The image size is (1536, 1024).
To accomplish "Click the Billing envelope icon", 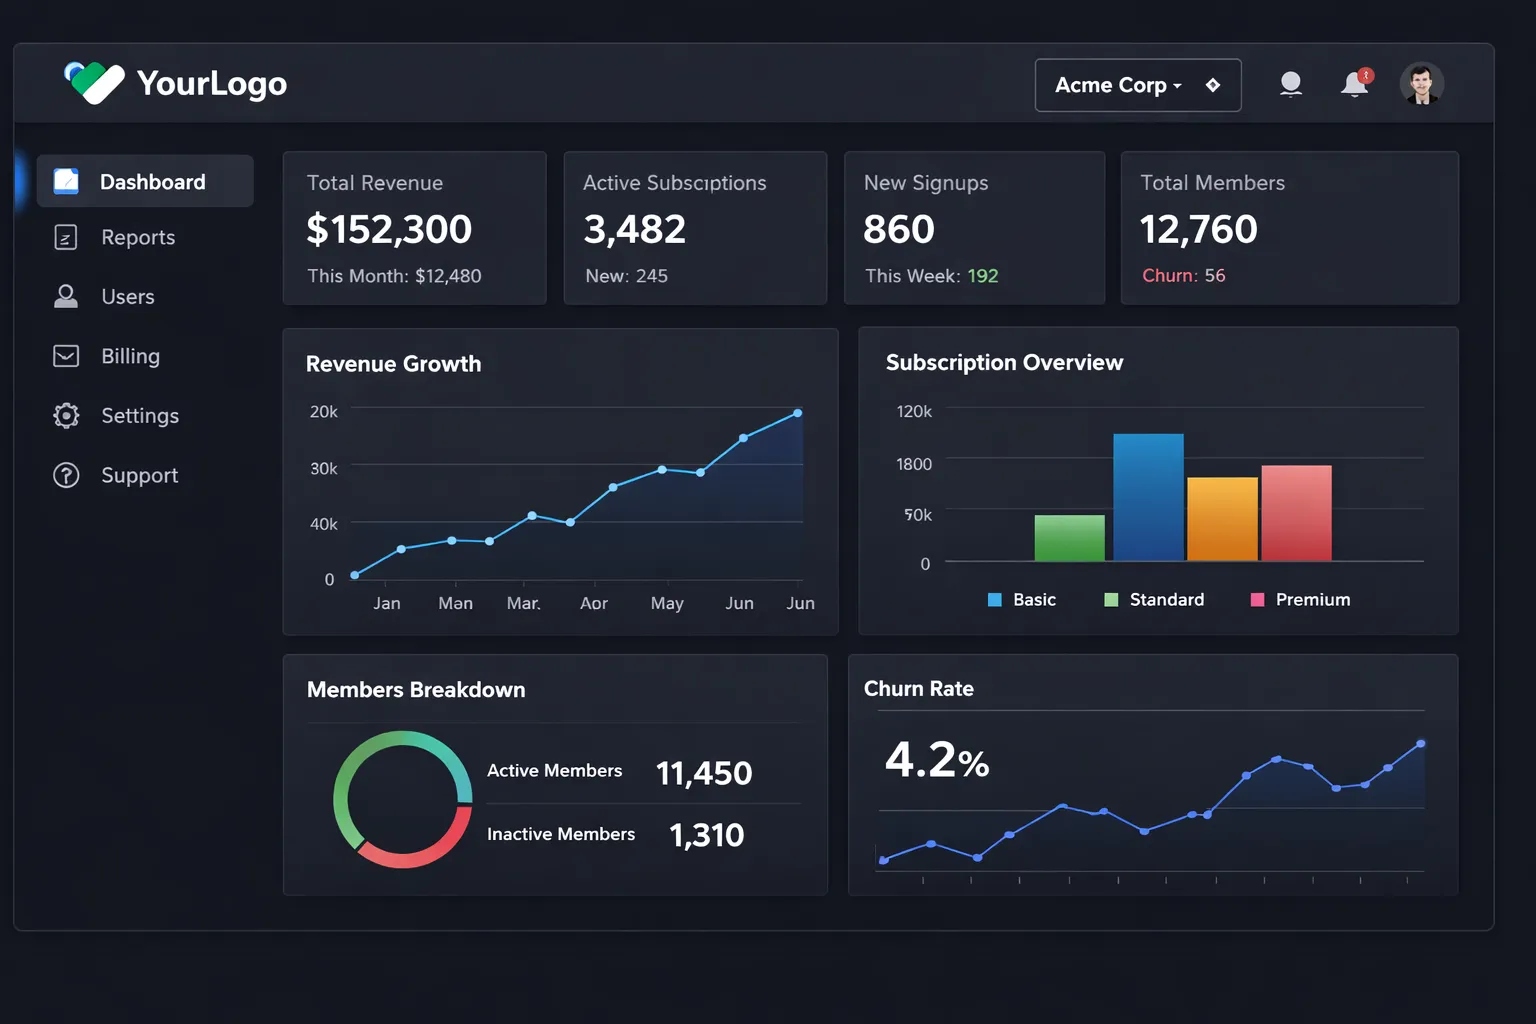I will 66,356.
